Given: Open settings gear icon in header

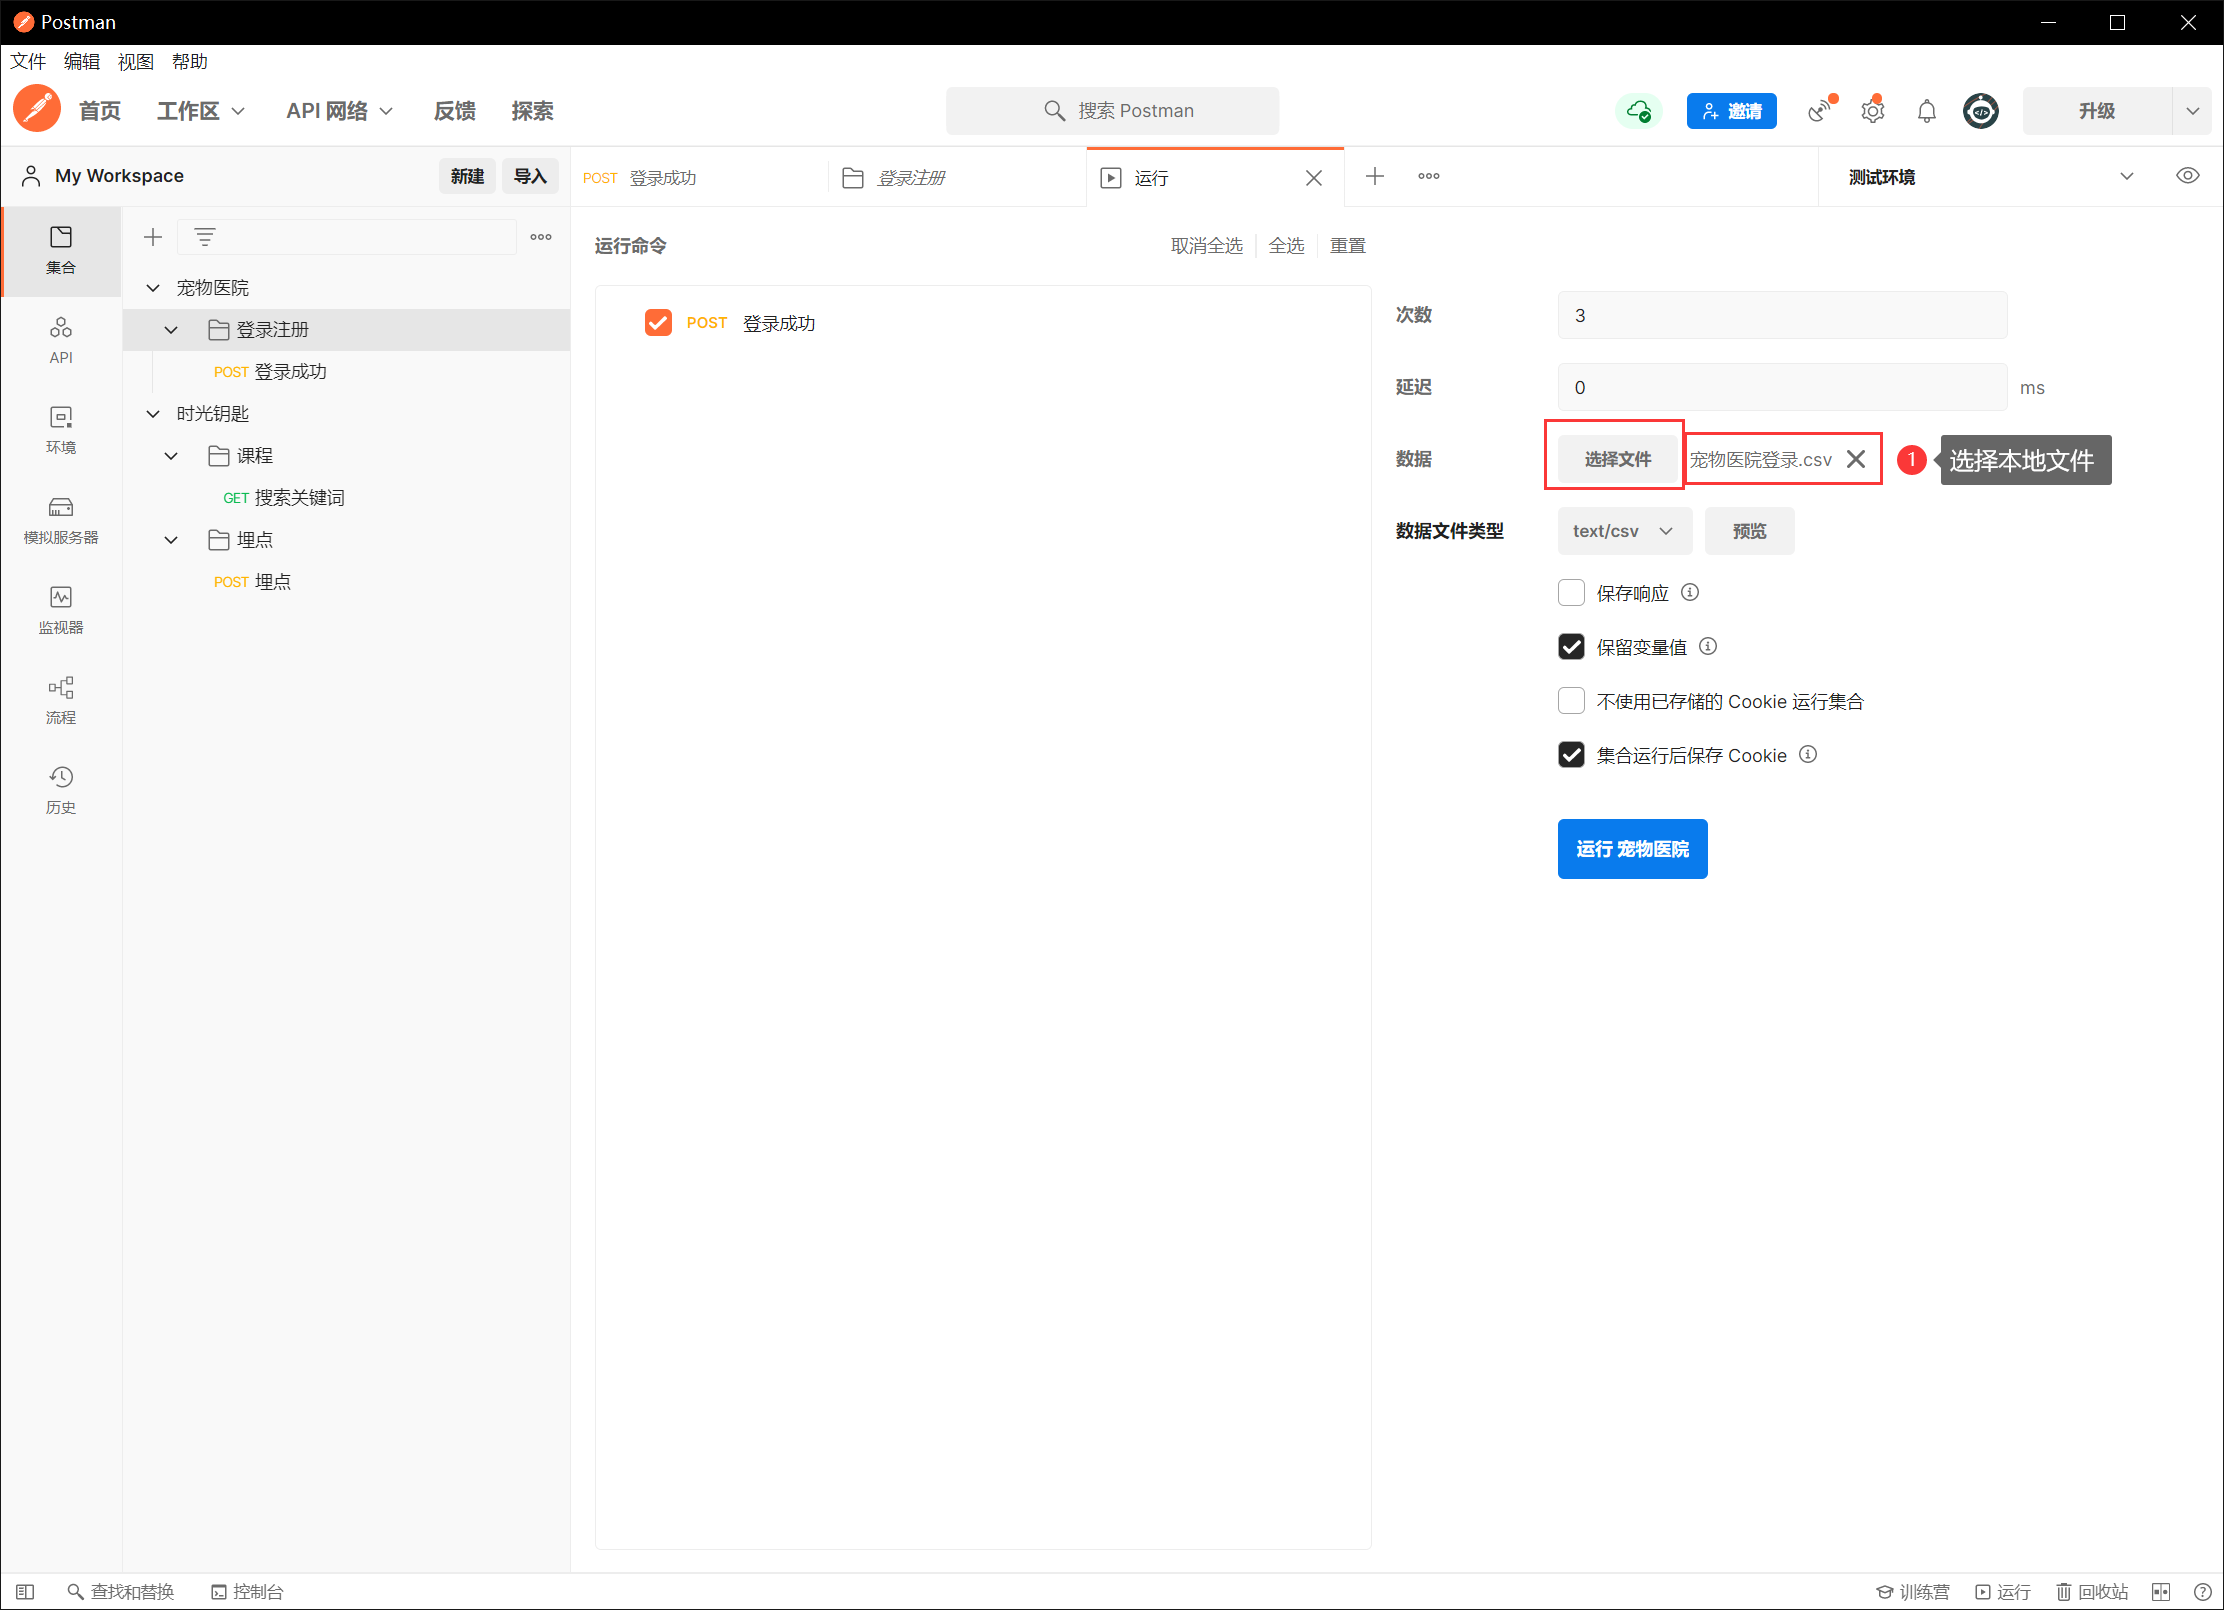Looking at the screenshot, I should (1872, 111).
